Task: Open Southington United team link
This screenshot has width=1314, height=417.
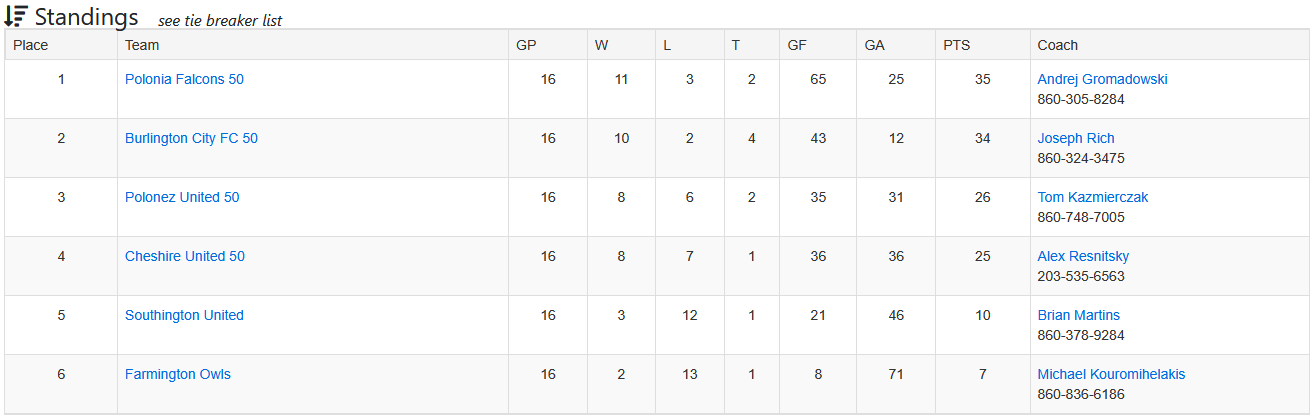Action: pos(184,315)
